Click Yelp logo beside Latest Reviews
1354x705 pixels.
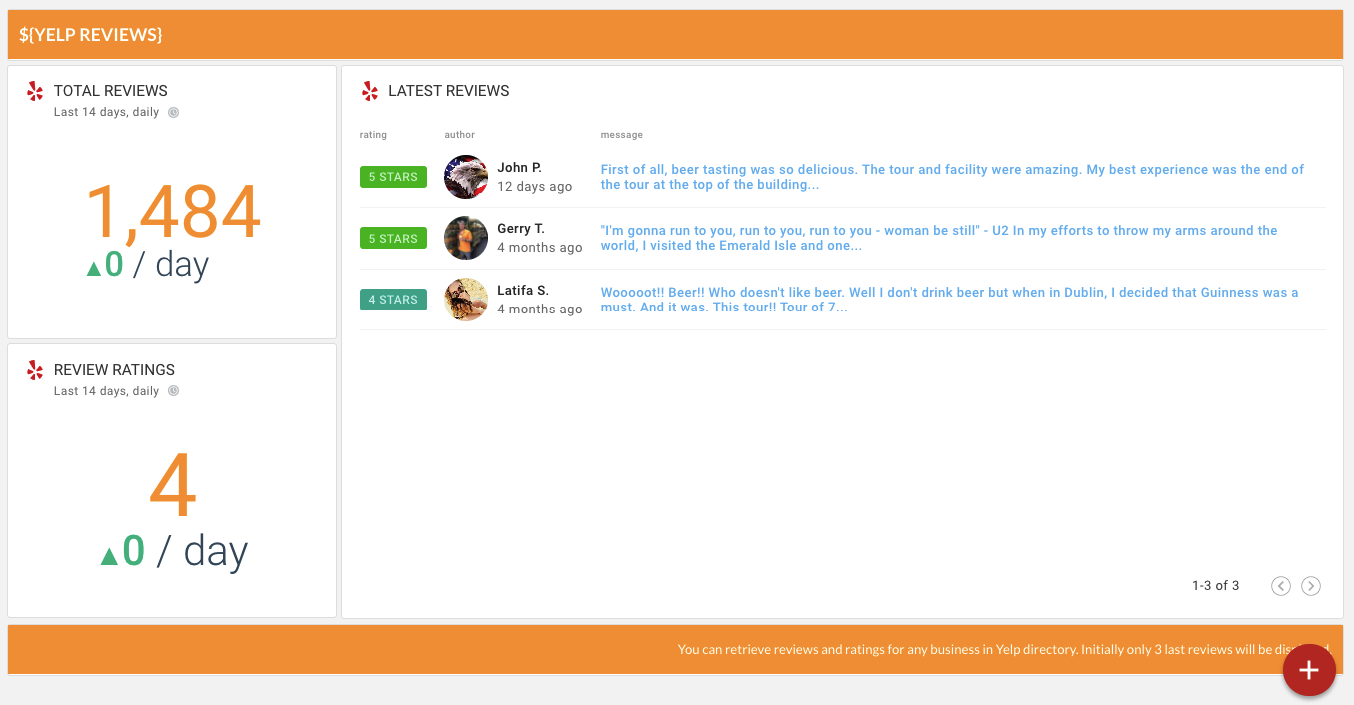[x=370, y=91]
